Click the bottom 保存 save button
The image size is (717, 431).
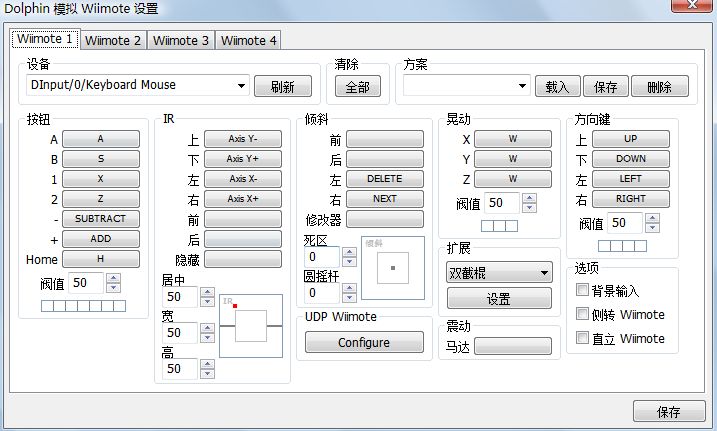(x=669, y=412)
